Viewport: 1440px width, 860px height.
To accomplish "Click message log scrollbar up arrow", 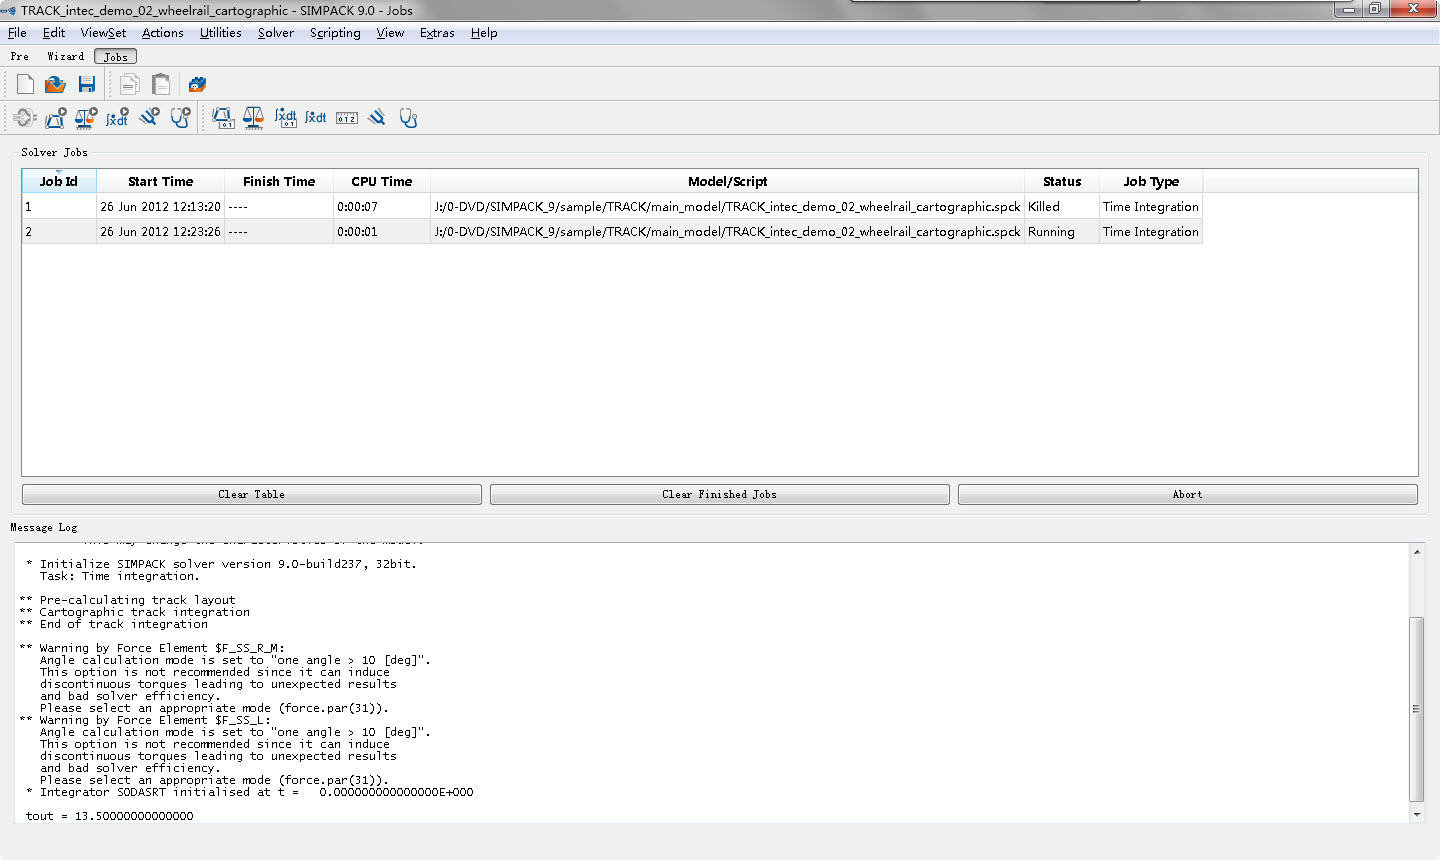I will click(x=1416, y=552).
